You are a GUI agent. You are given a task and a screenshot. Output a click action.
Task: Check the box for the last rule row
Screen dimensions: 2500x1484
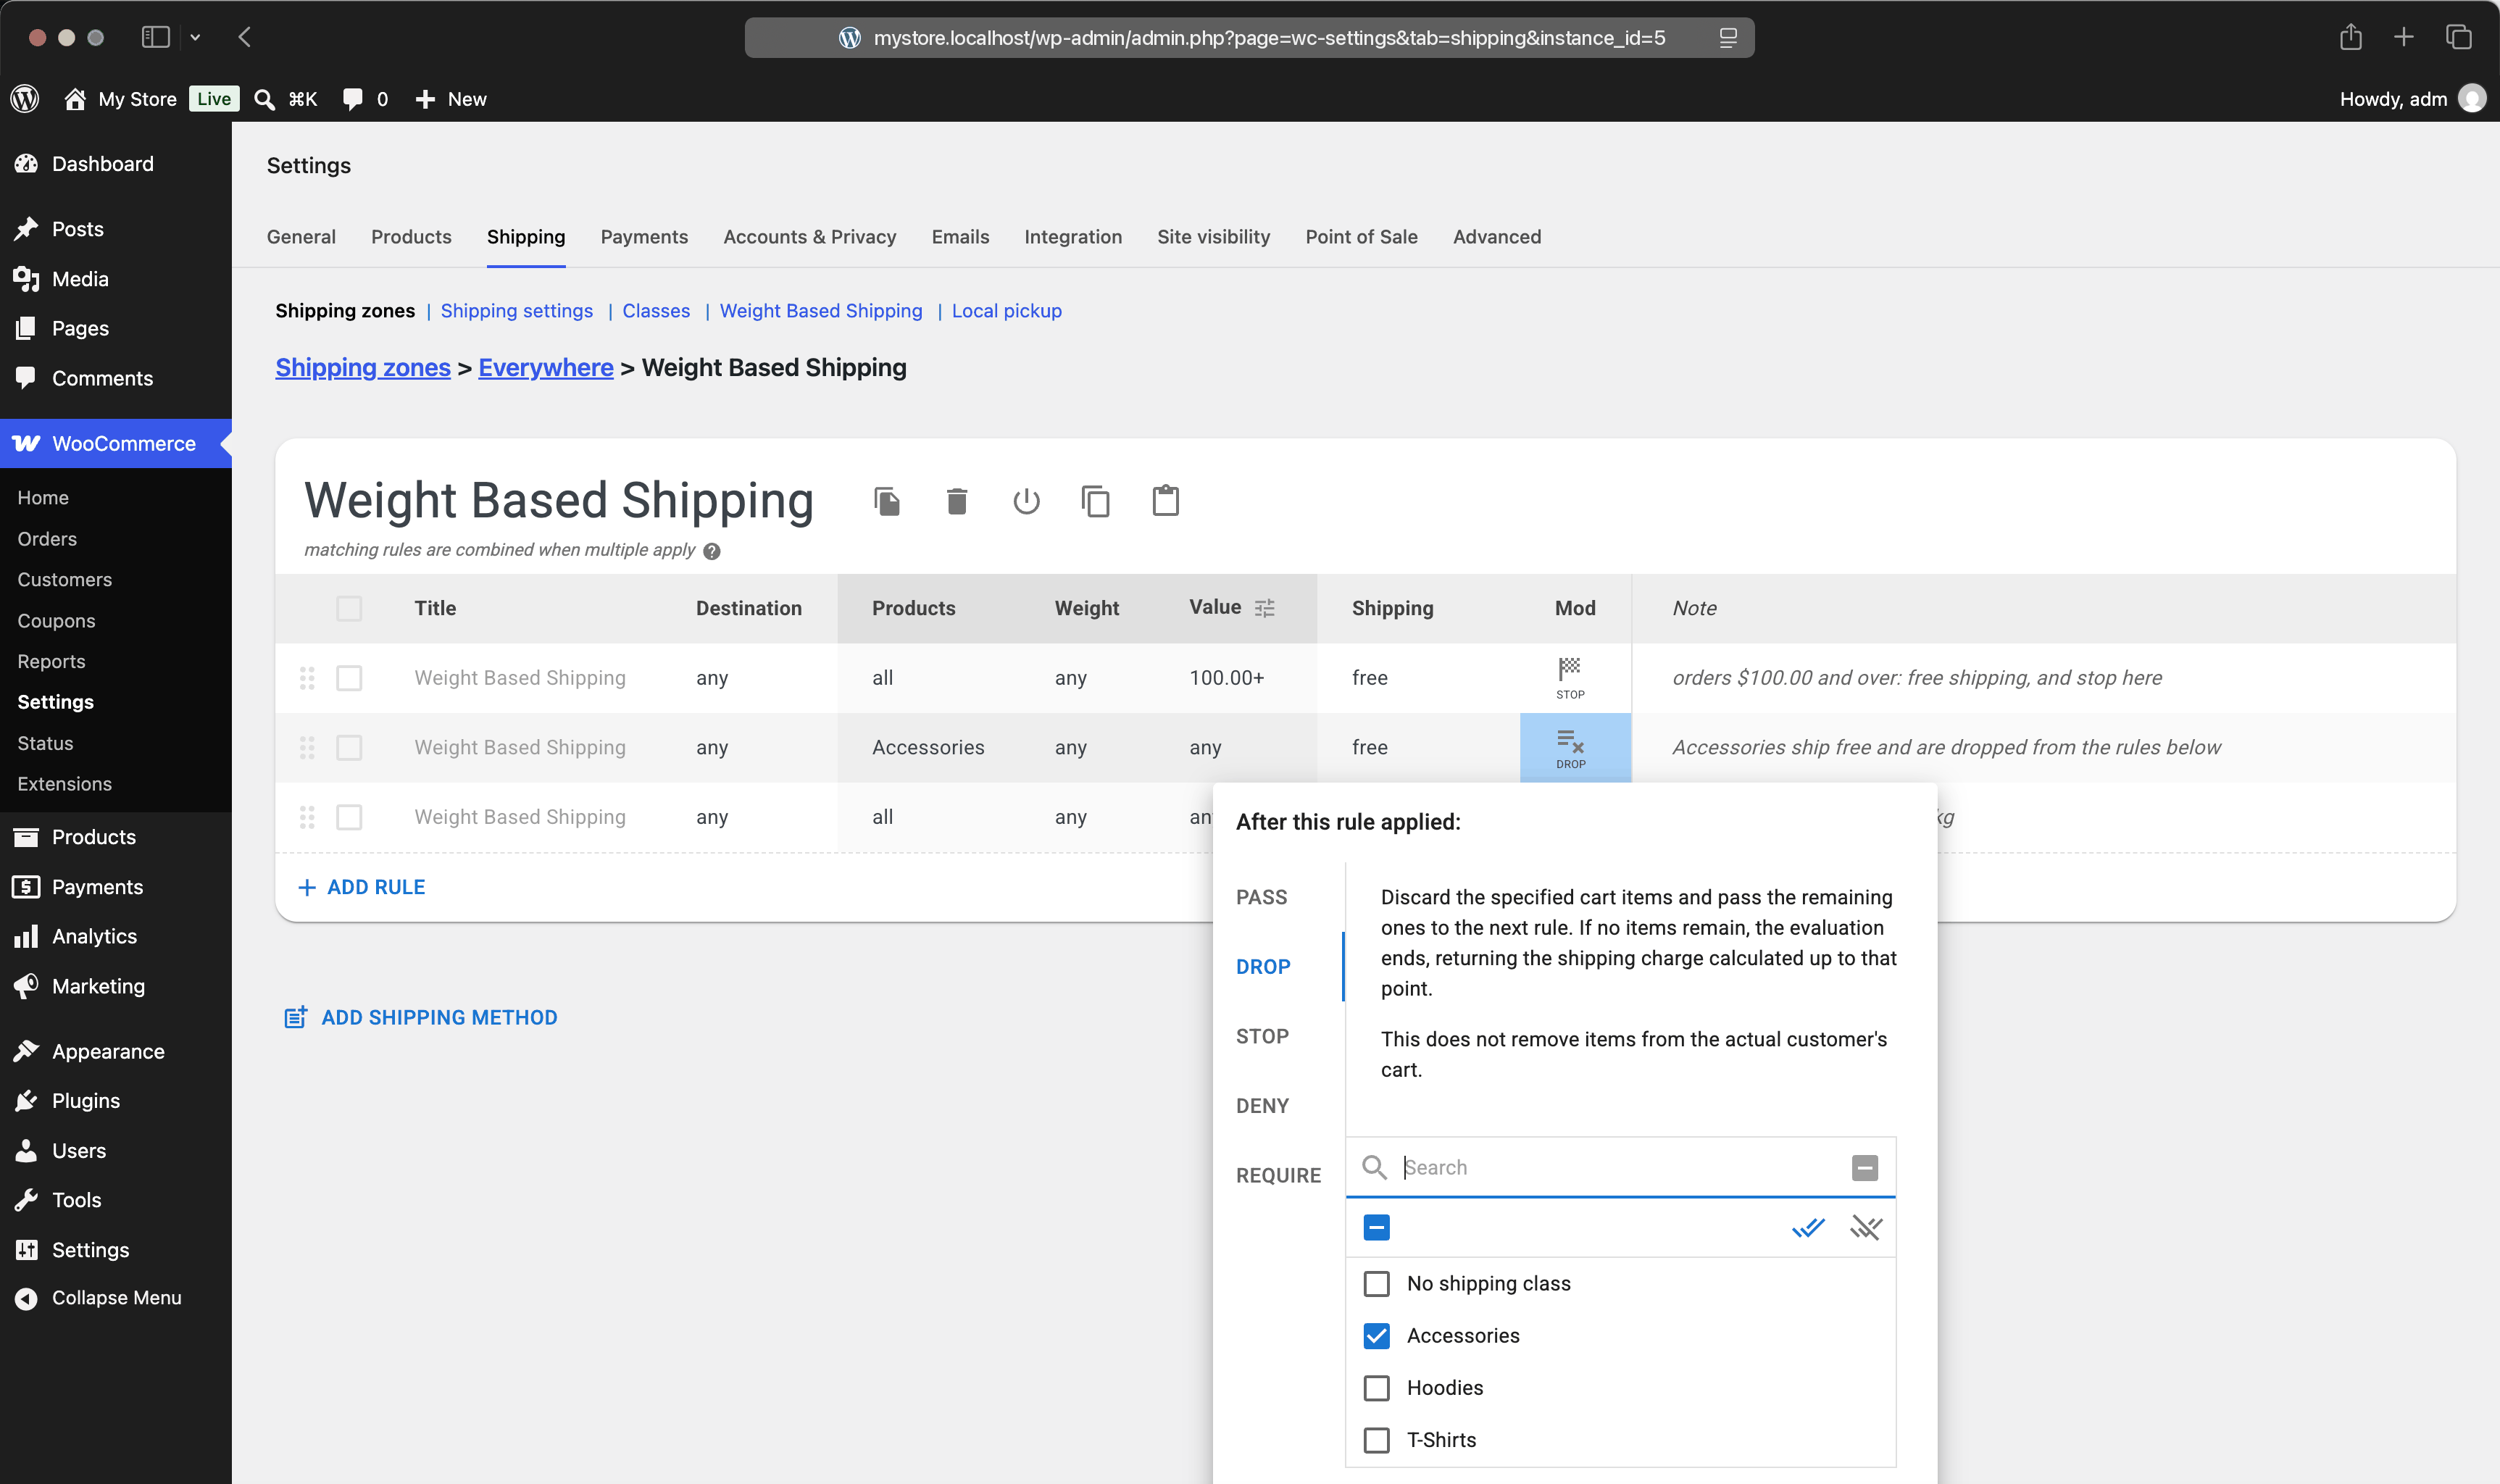(x=349, y=817)
